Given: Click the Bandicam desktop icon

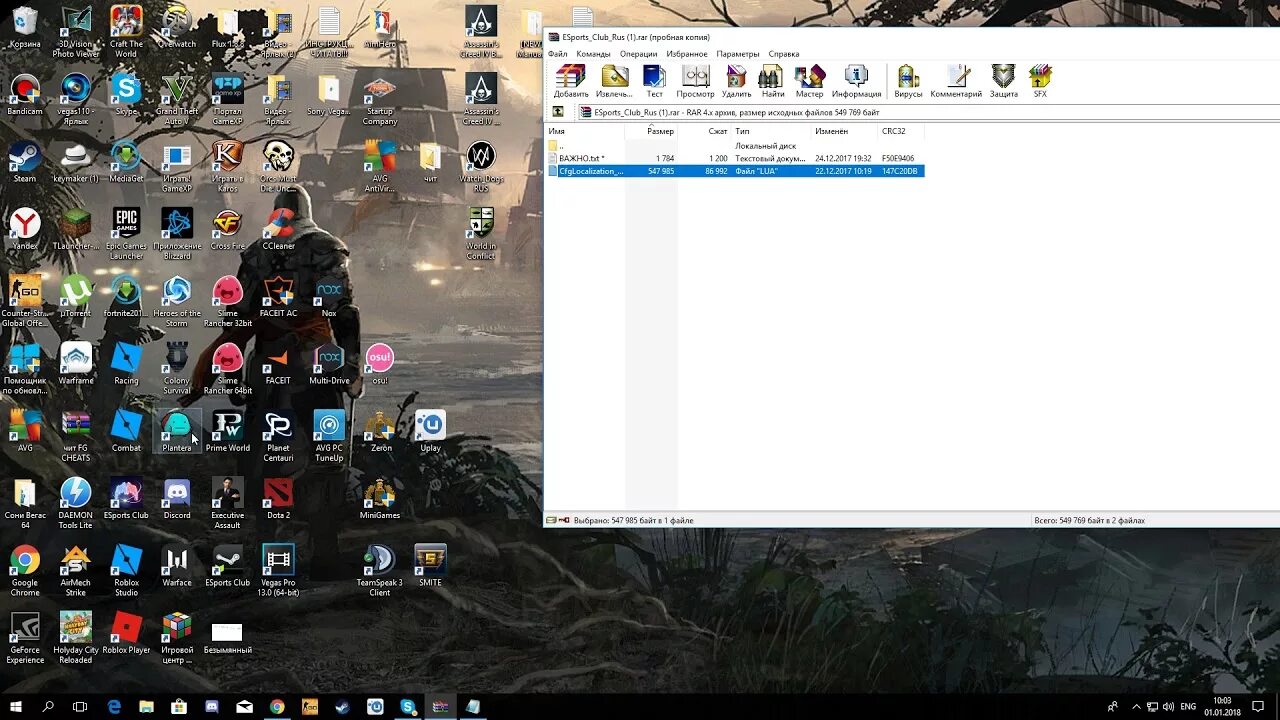Looking at the screenshot, I should [25, 95].
